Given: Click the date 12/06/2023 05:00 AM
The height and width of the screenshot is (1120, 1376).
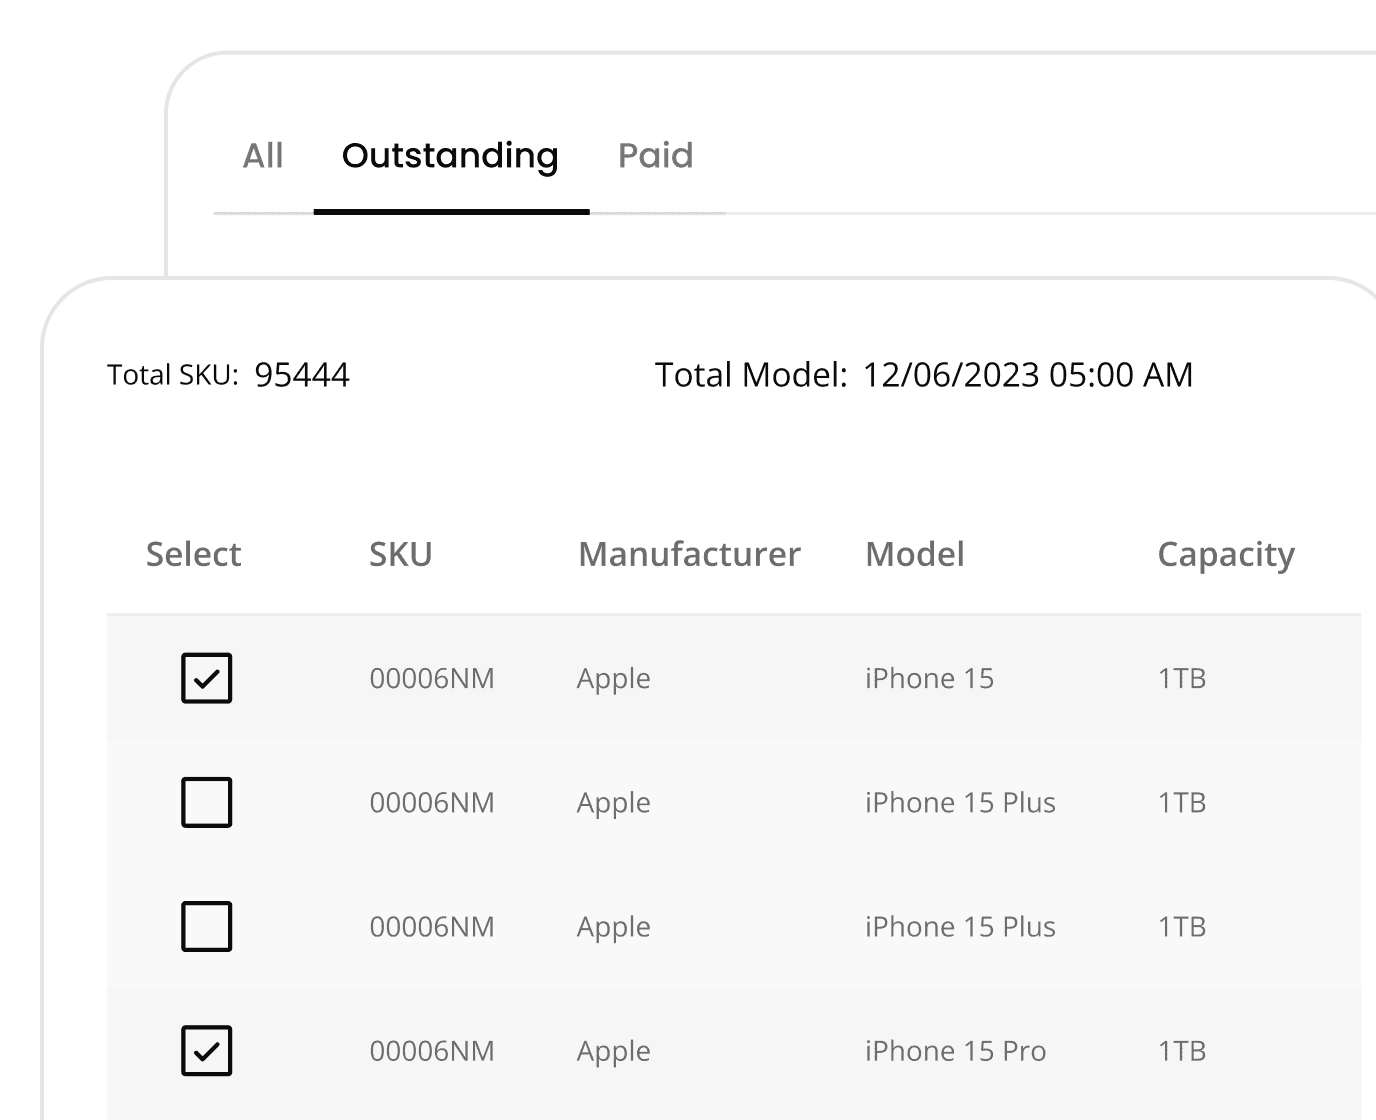Looking at the screenshot, I should point(1028,375).
